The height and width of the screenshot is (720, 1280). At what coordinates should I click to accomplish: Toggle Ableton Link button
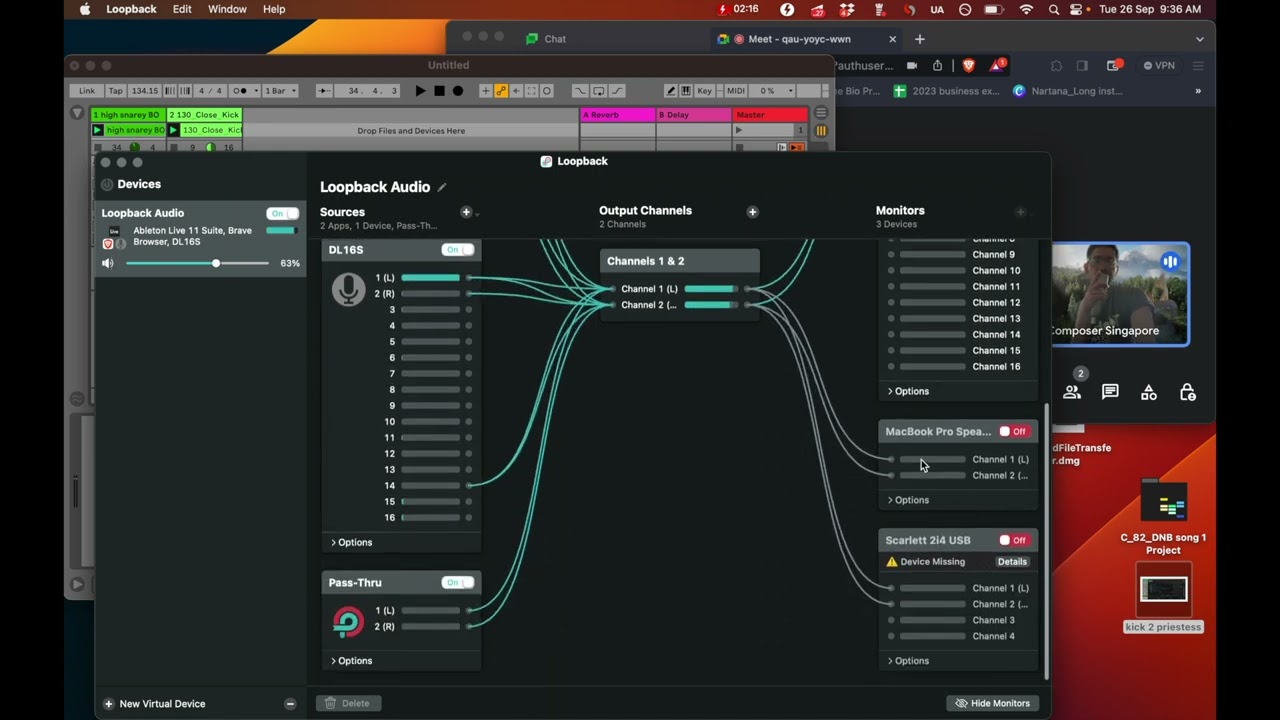(87, 91)
